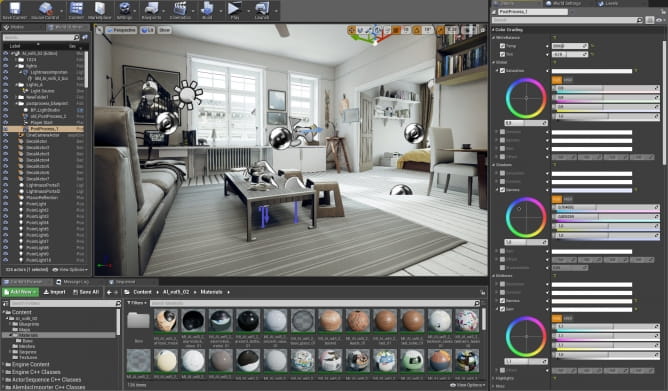The image size is (668, 391).
Task: Toggle the Gamma checkbox in the Midtones section
Action: point(502,301)
